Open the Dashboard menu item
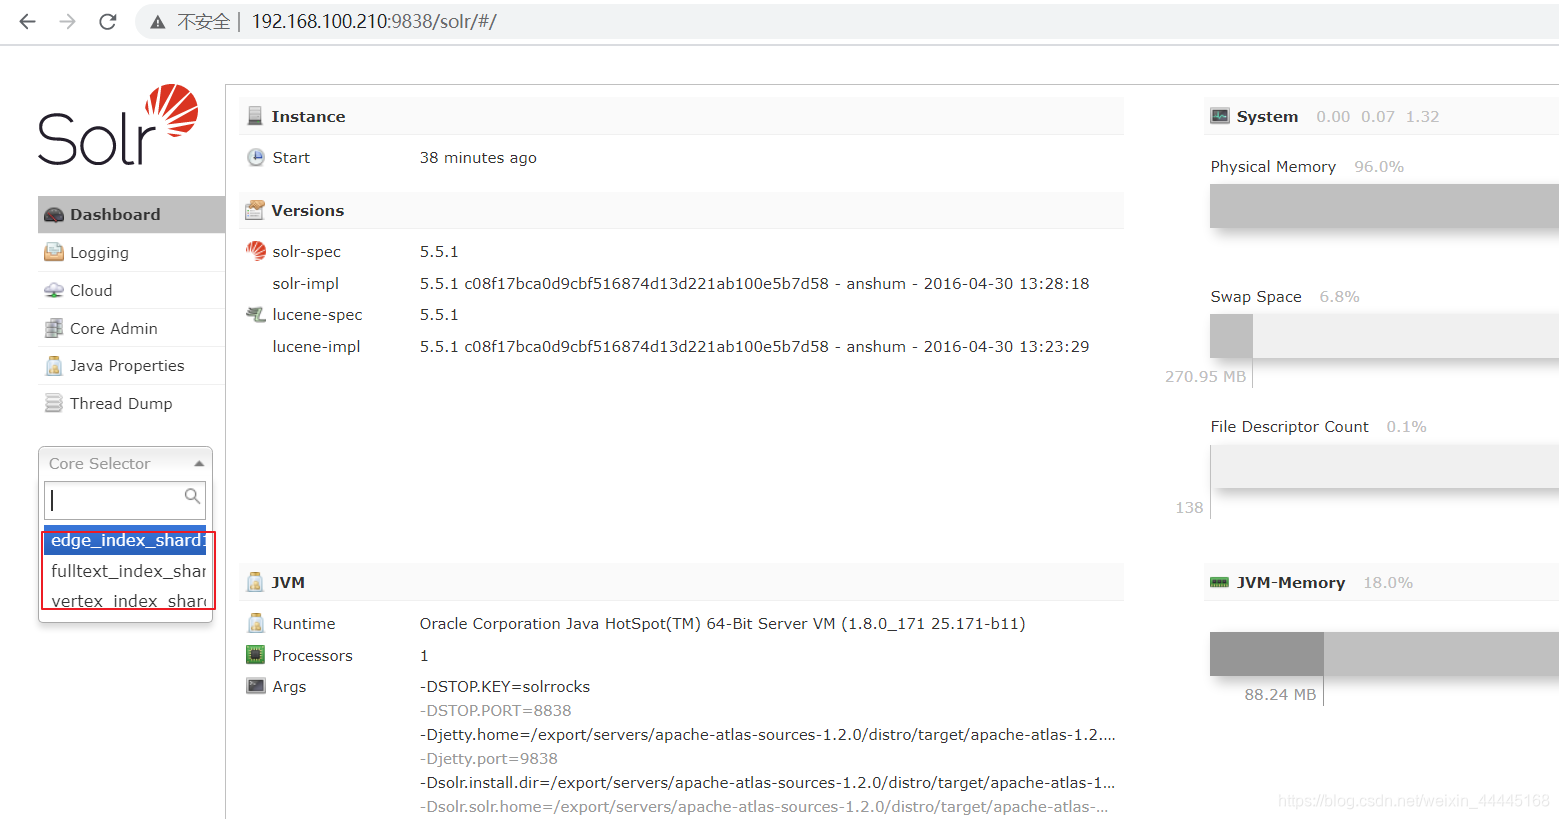This screenshot has width=1559, height=819. click(131, 214)
